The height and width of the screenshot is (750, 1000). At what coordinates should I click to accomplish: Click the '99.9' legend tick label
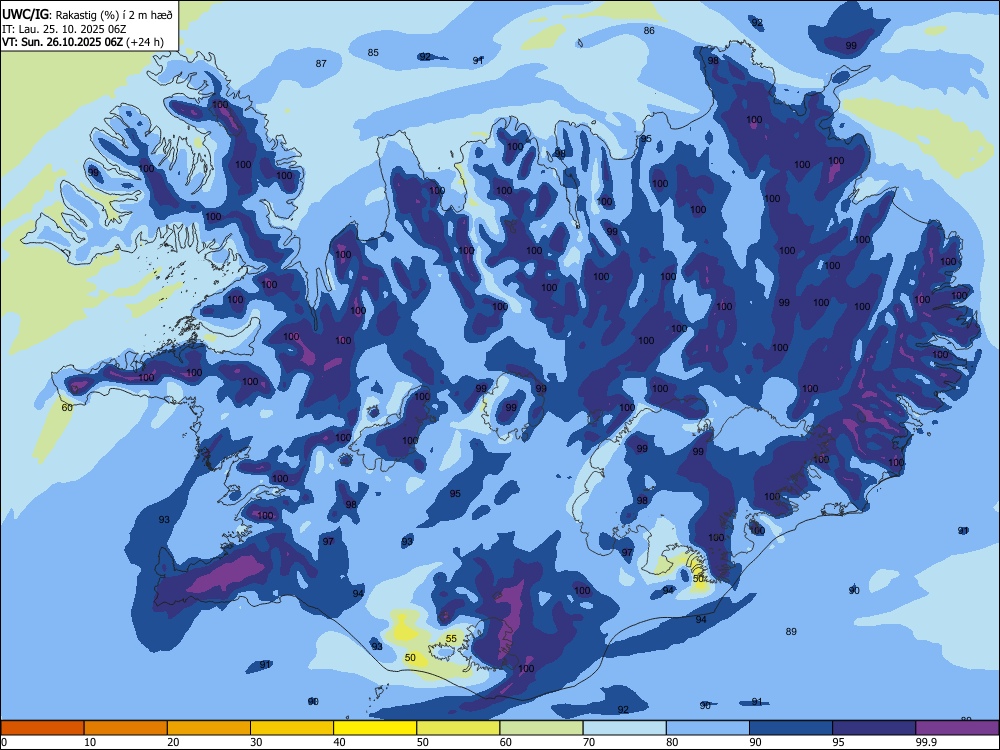[926, 742]
